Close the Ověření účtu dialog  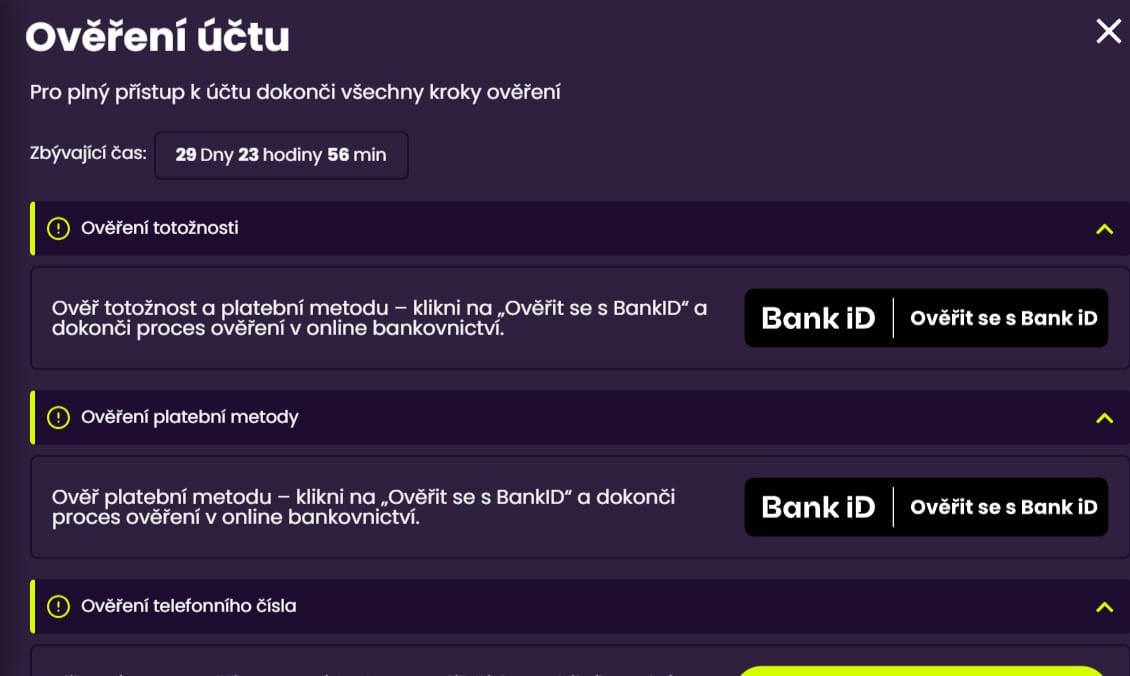tap(1108, 31)
